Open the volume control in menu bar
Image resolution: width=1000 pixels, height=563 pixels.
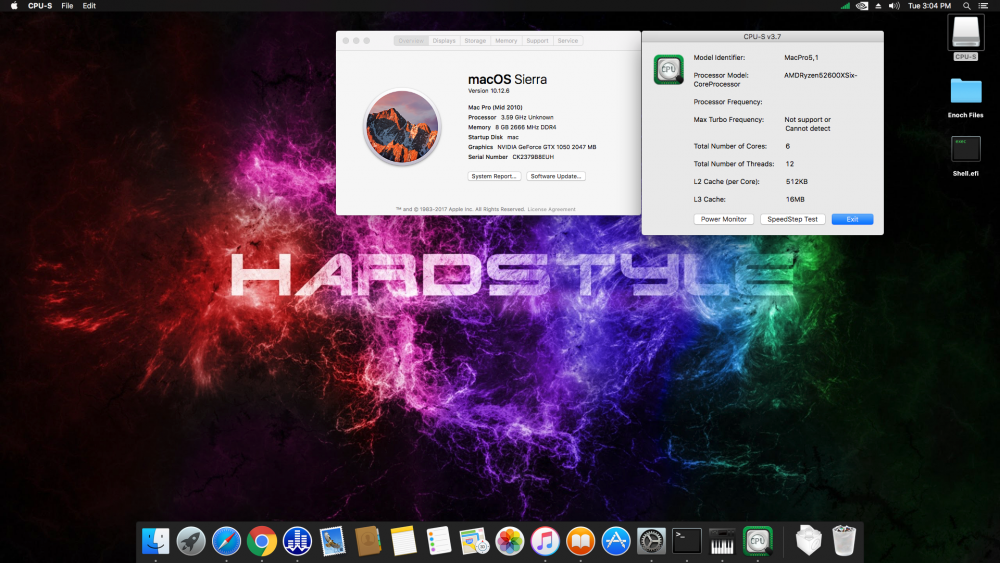894,6
